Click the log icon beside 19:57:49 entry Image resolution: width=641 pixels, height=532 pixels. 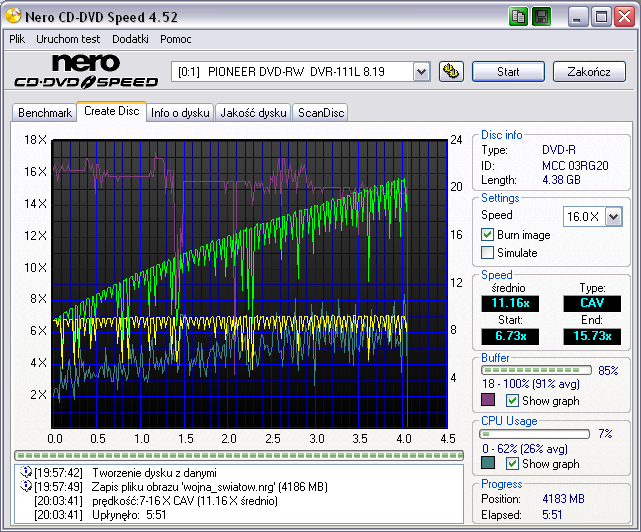pyautogui.click(x=26, y=486)
